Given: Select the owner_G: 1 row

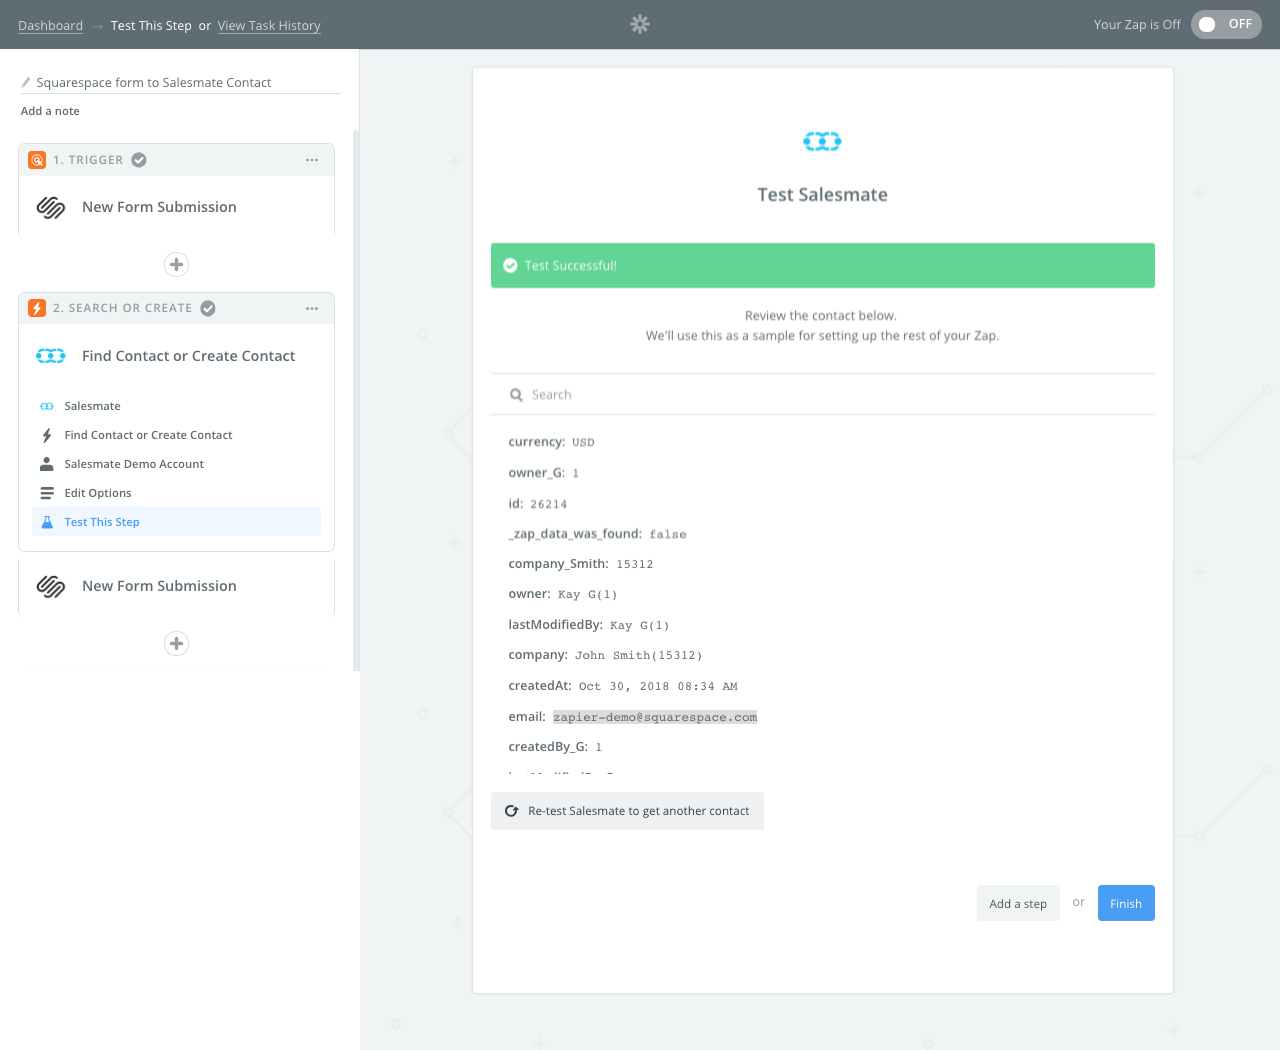Looking at the screenshot, I should [544, 473].
